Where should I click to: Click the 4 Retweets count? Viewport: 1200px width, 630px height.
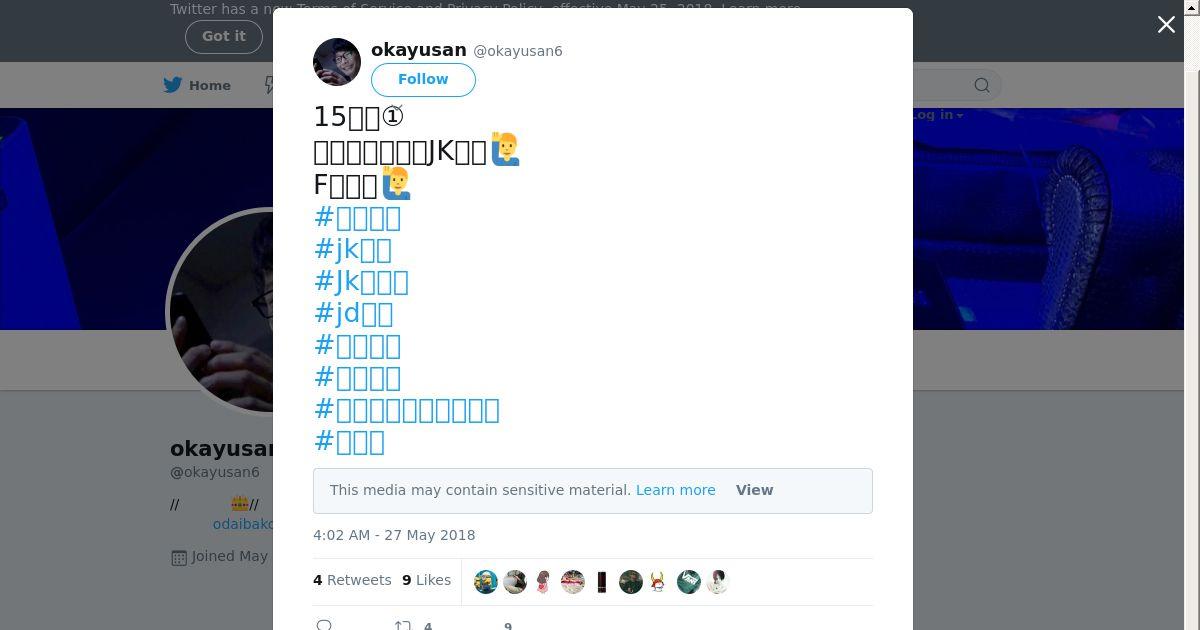[352, 580]
